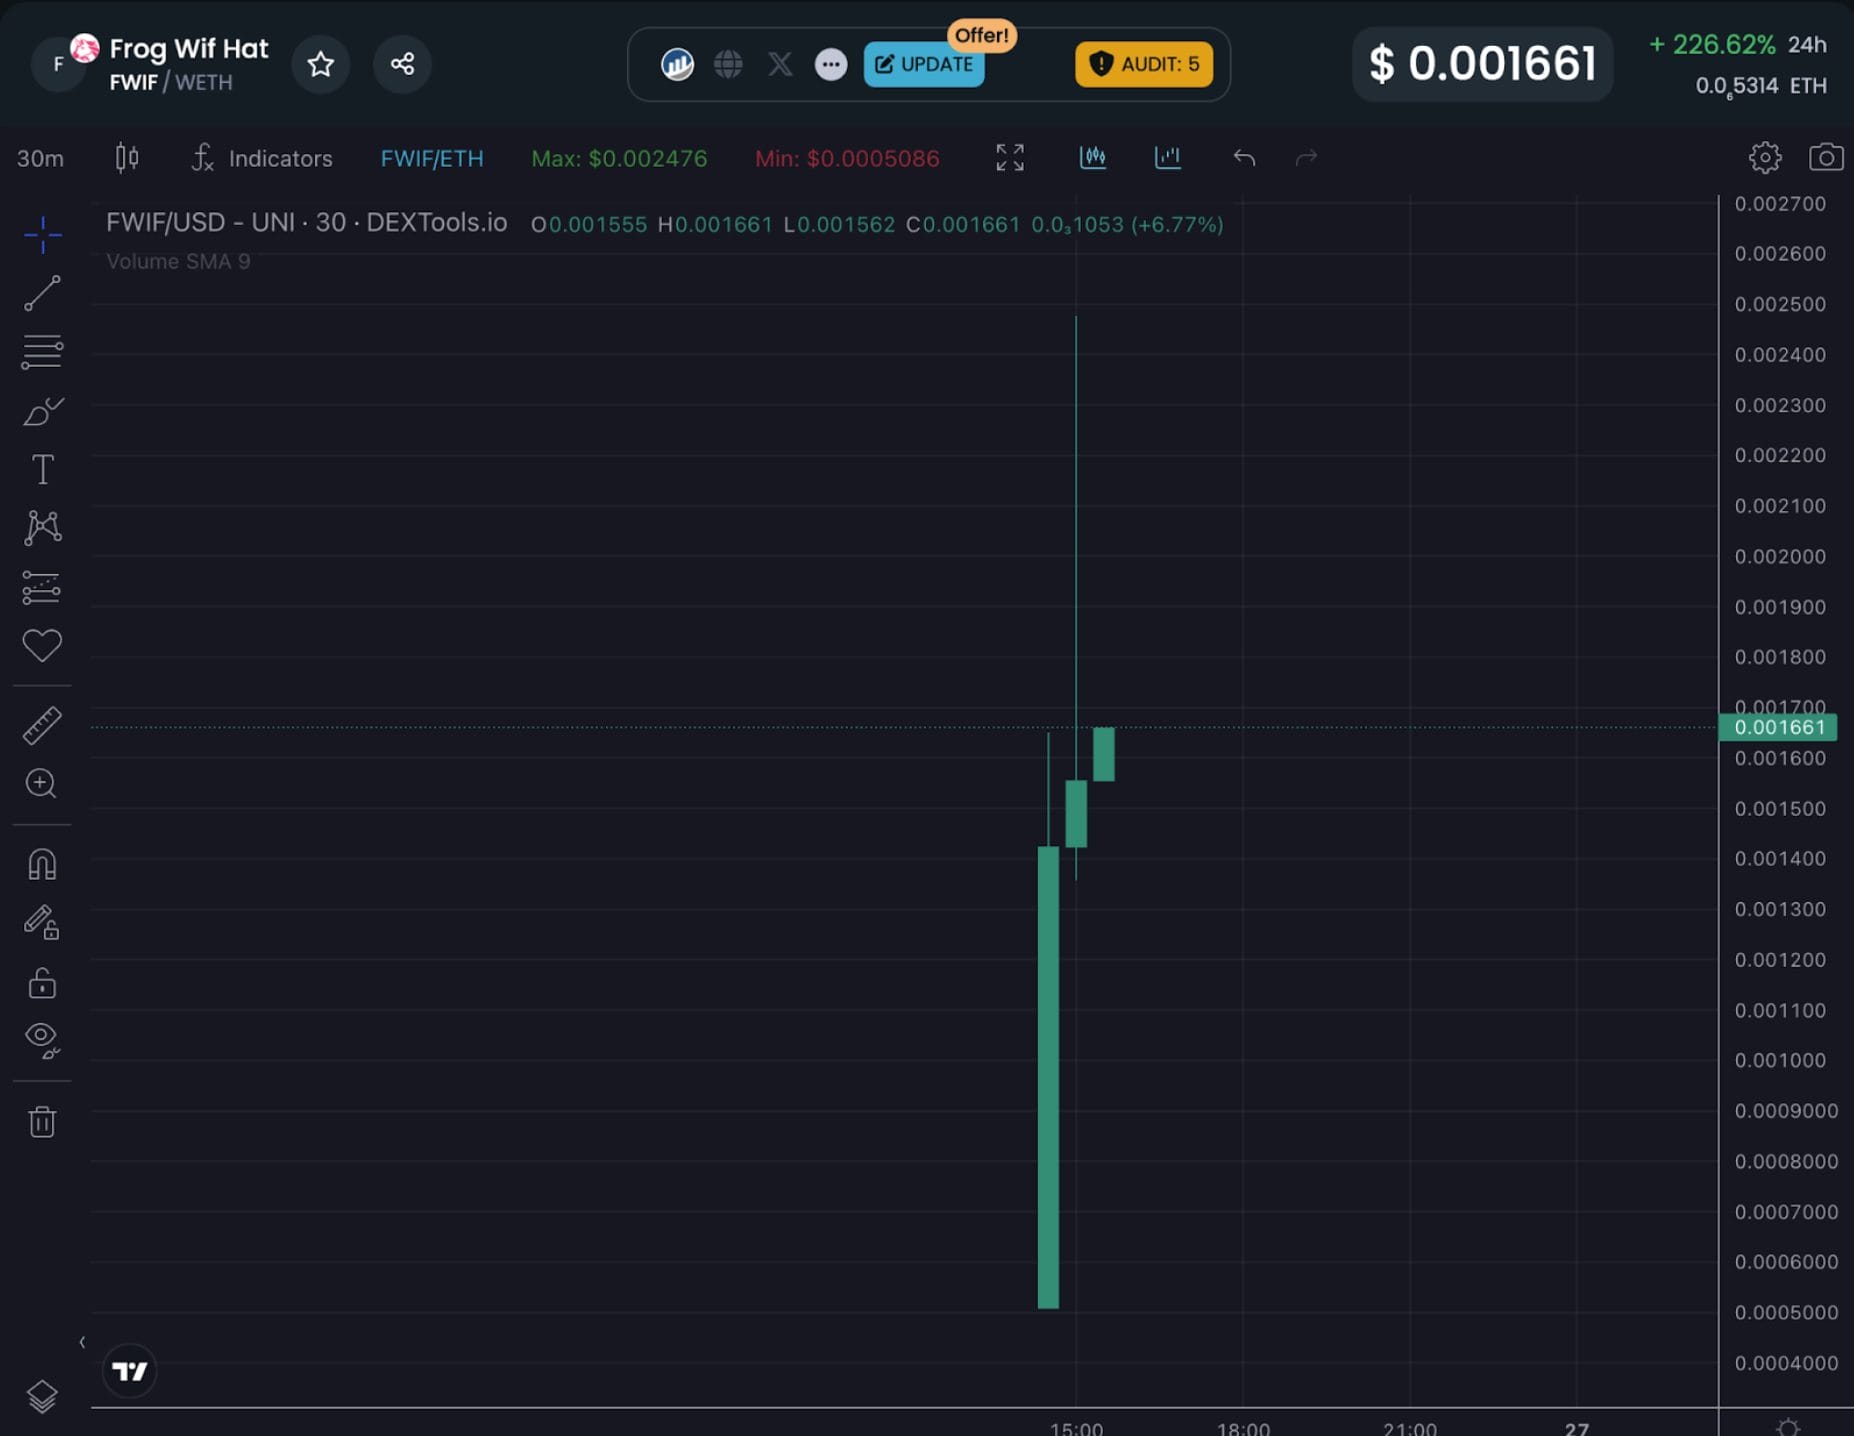Enable Magnet mode
1854x1436 pixels.
pyautogui.click(x=41, y=863)
